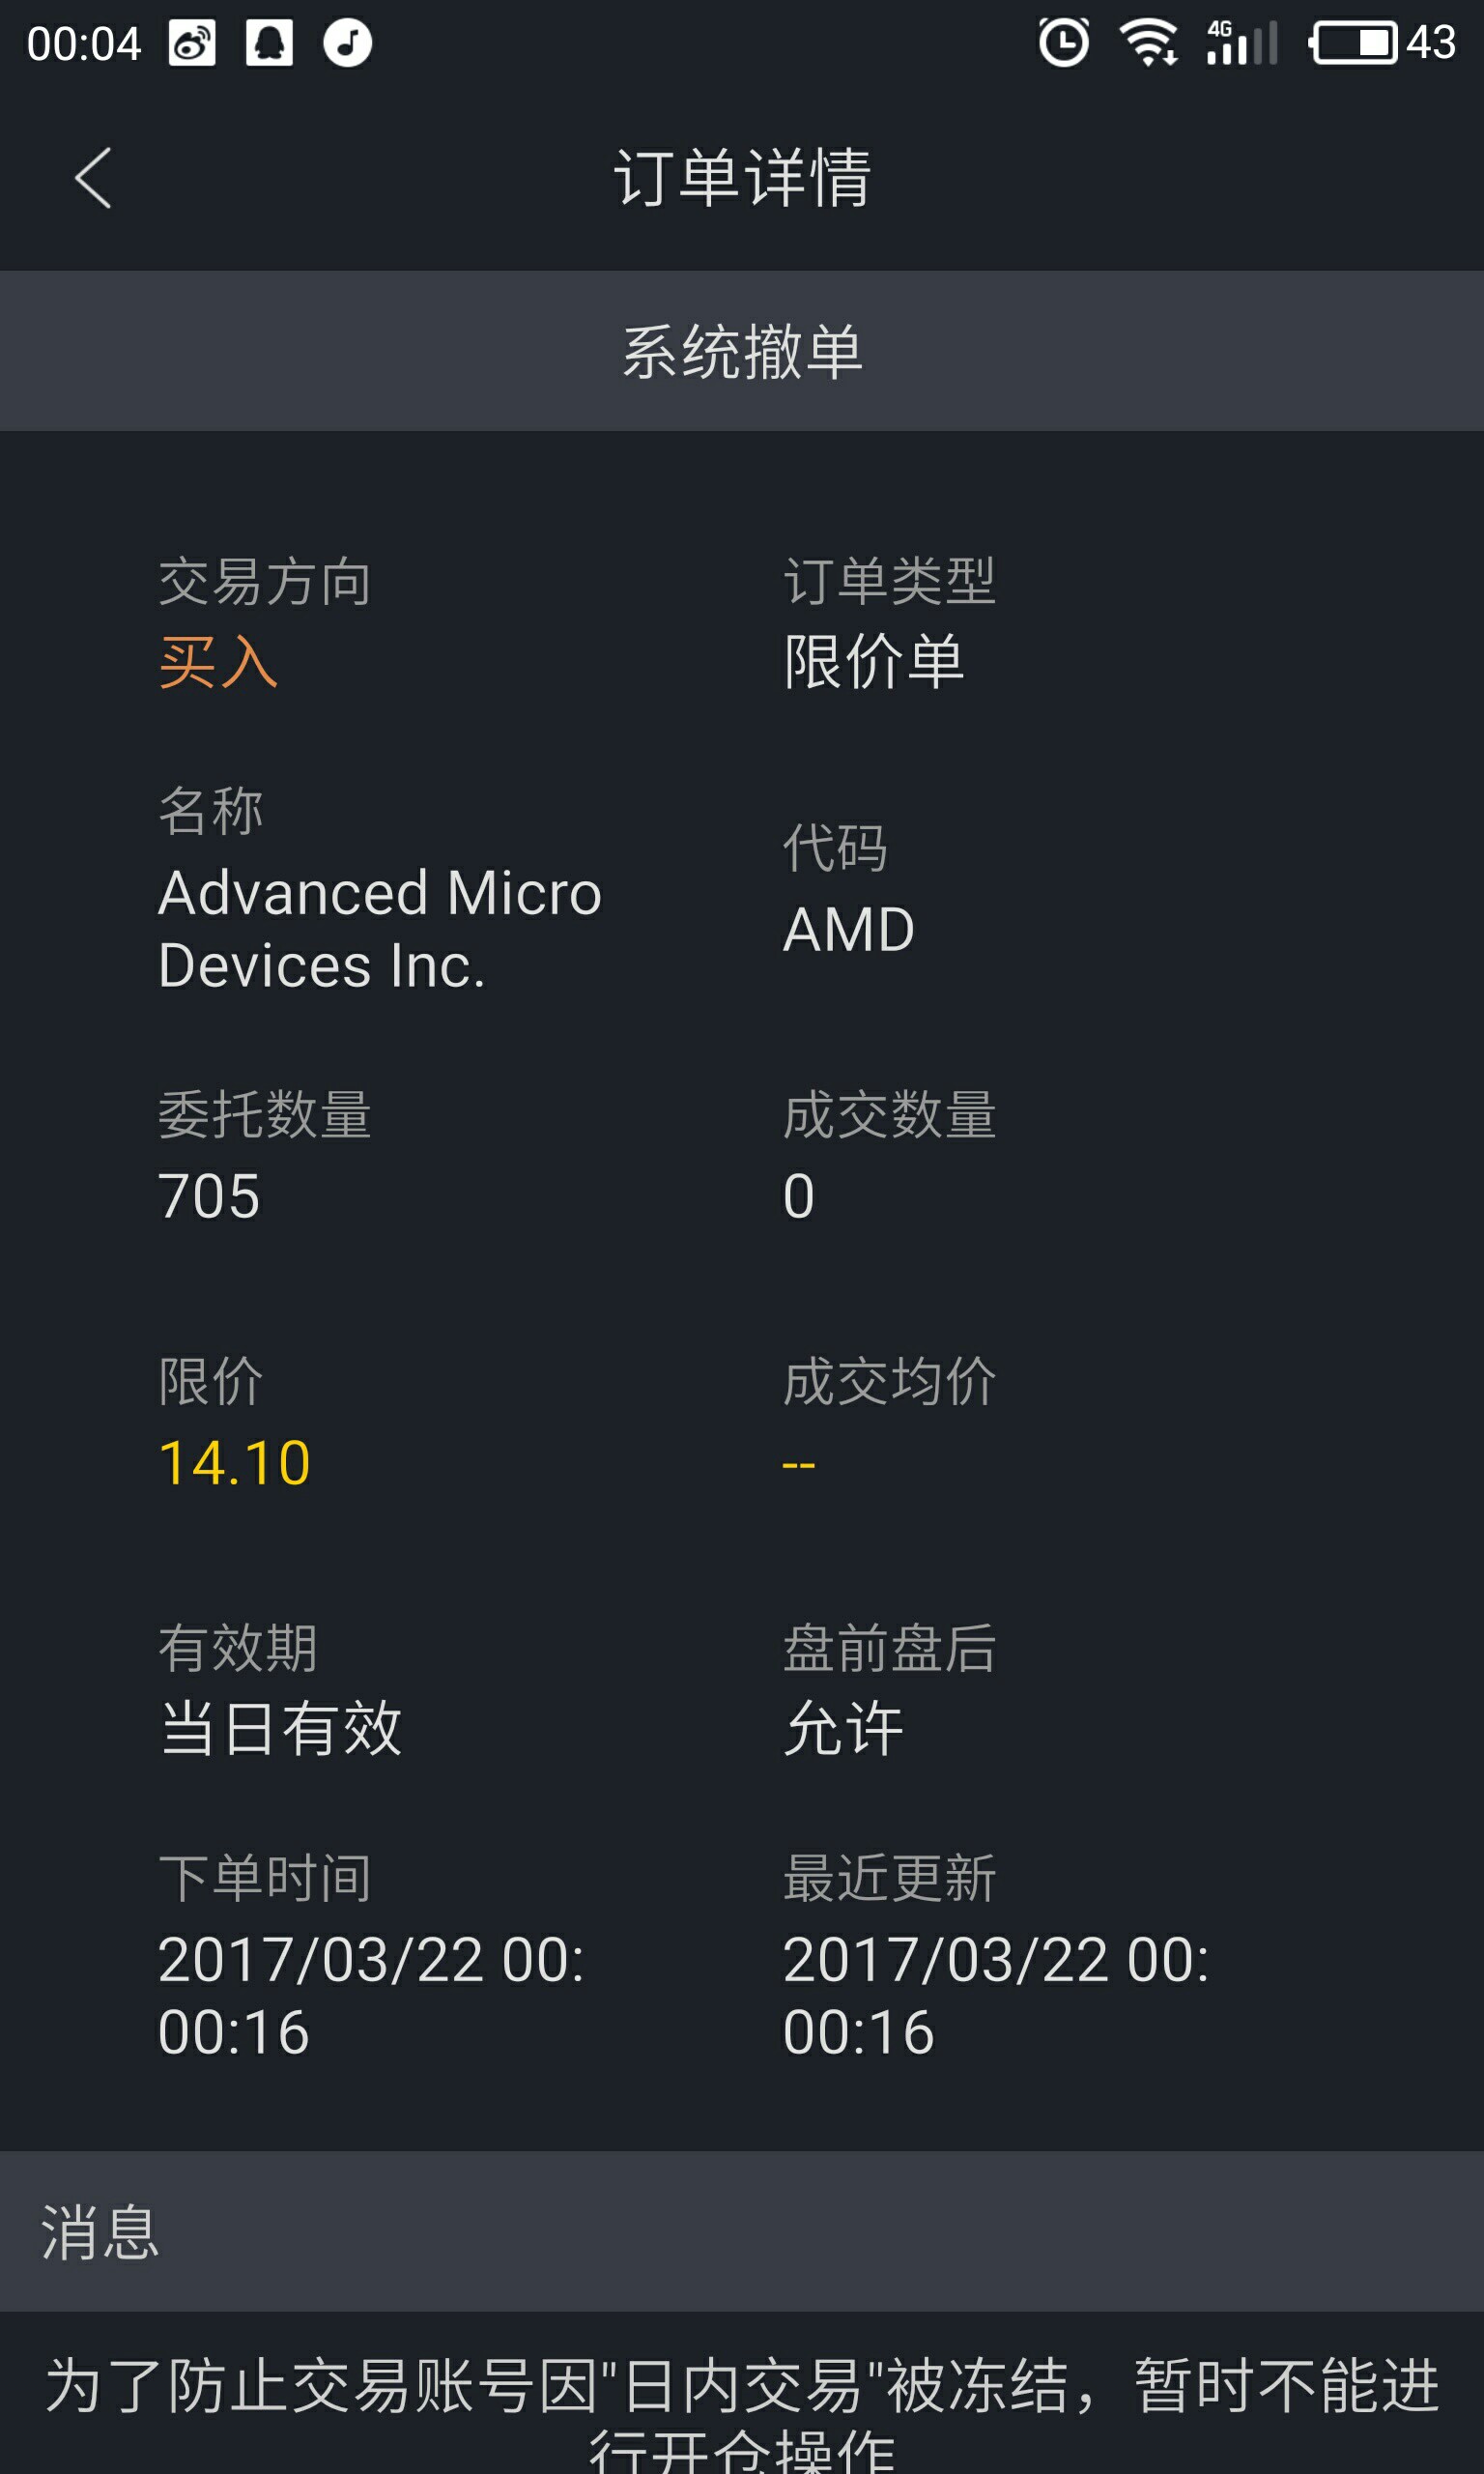Tap the alarm clock status icon
Image resolution: width=1484 pixels, height=2474 pixels.
pos(1063,43)
